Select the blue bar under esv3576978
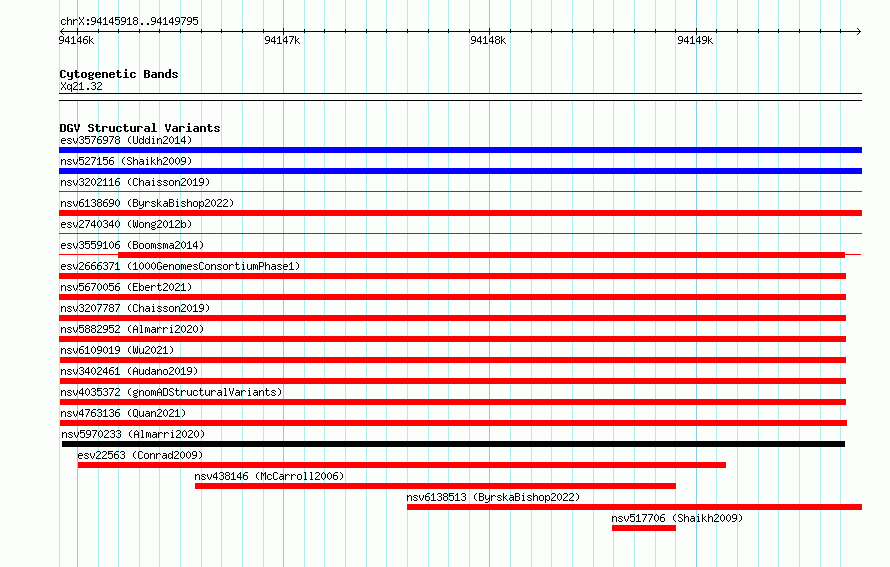 pyautogui.click(x=460, y=150)
